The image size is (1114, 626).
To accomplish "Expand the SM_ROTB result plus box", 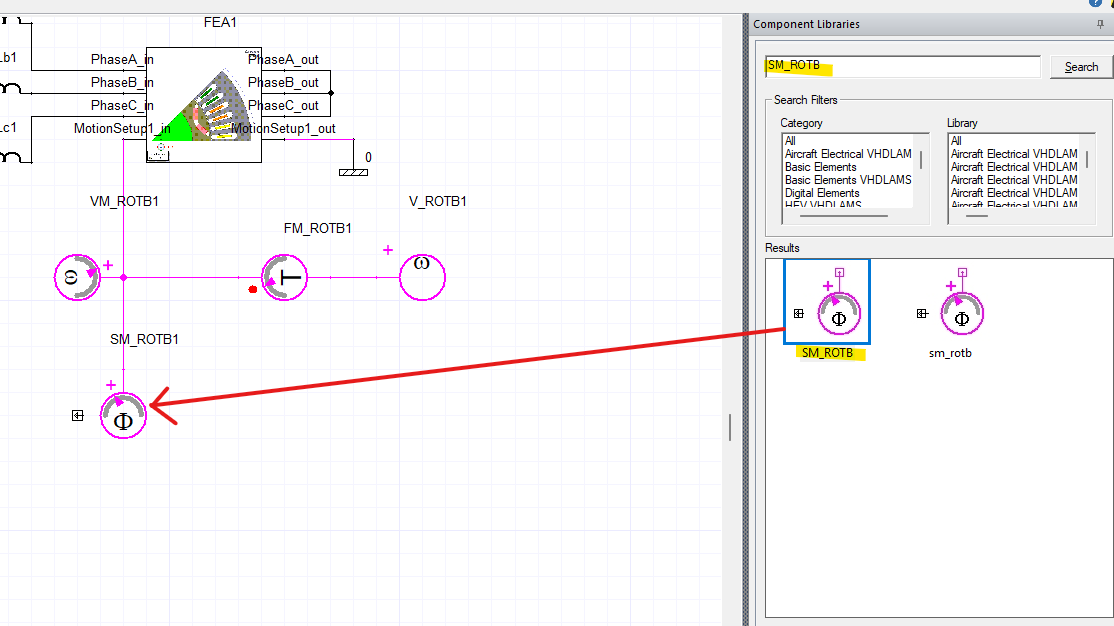I will [x=798, y=313].
